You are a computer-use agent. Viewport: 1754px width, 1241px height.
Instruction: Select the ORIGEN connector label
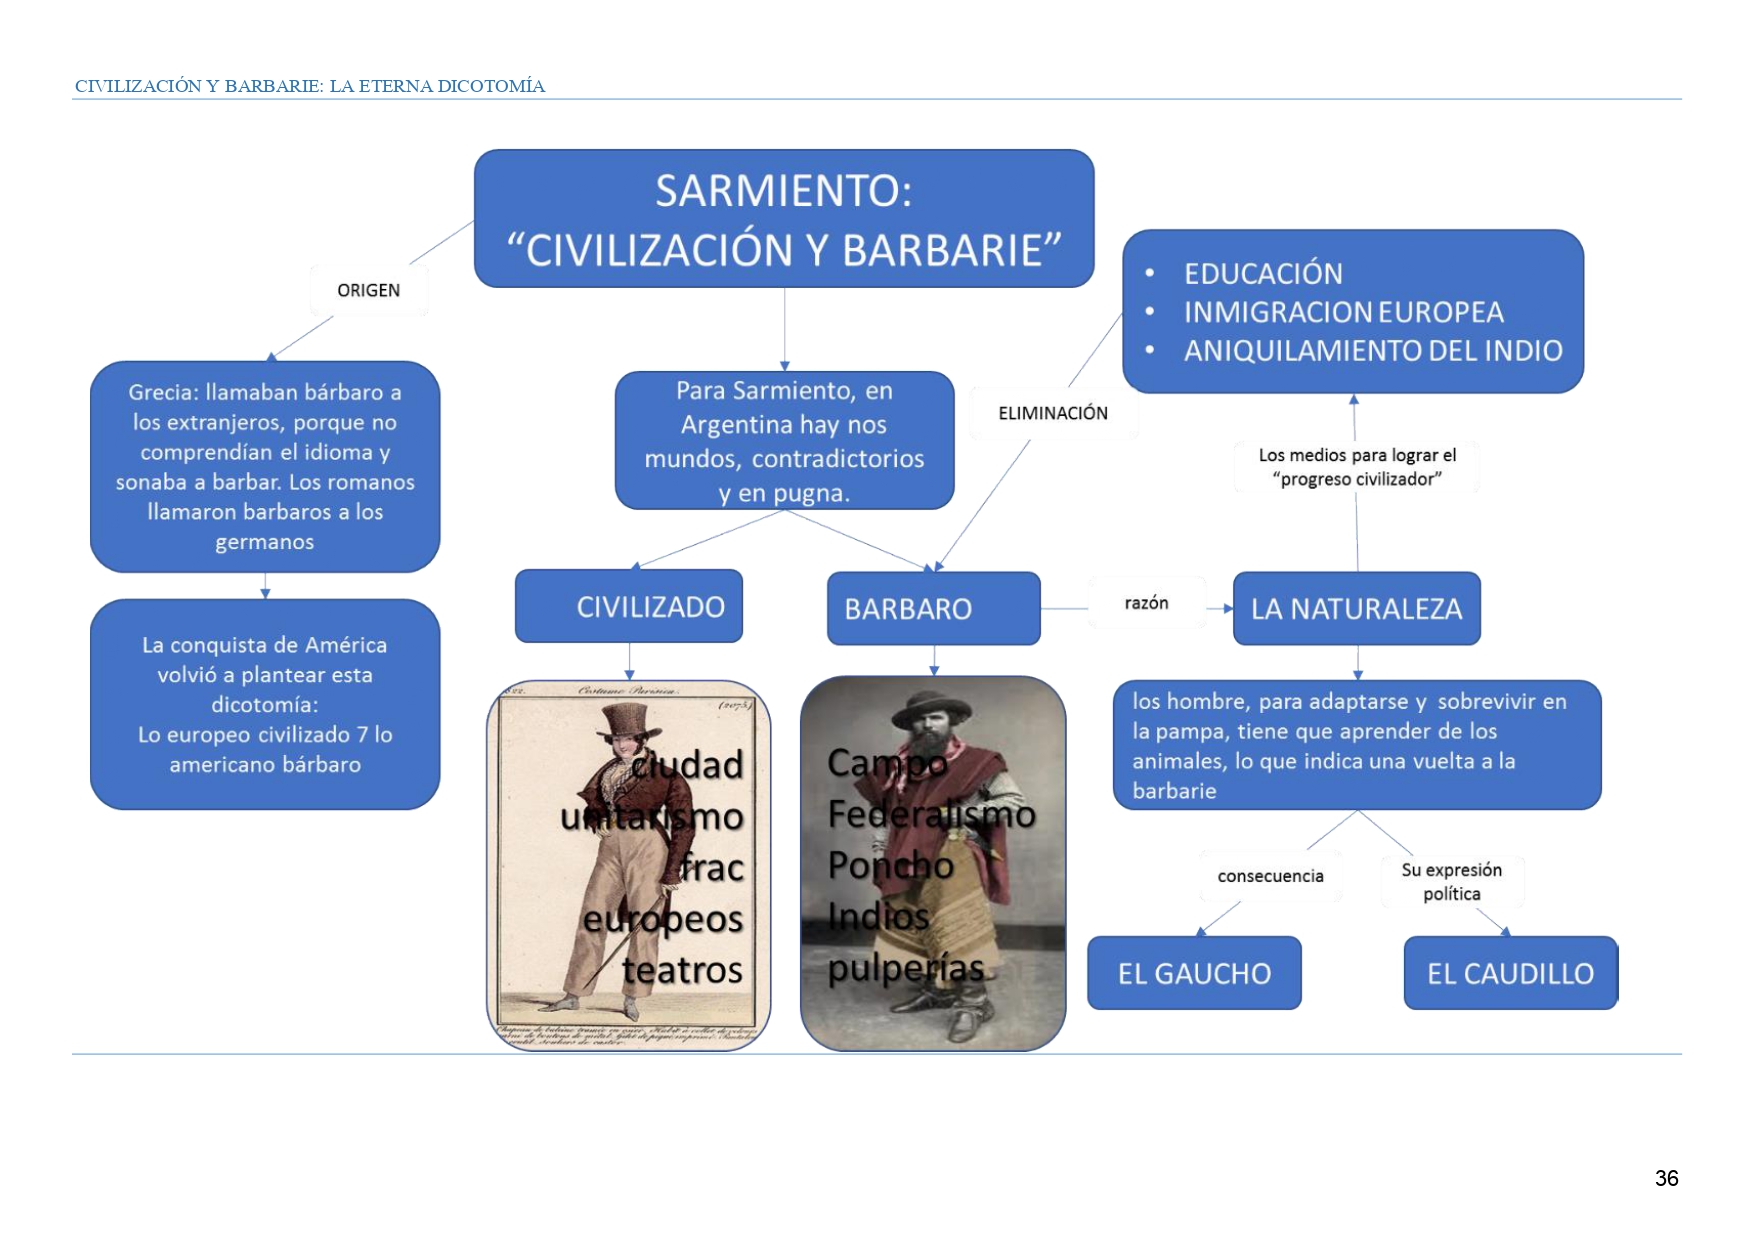[368, 290]
